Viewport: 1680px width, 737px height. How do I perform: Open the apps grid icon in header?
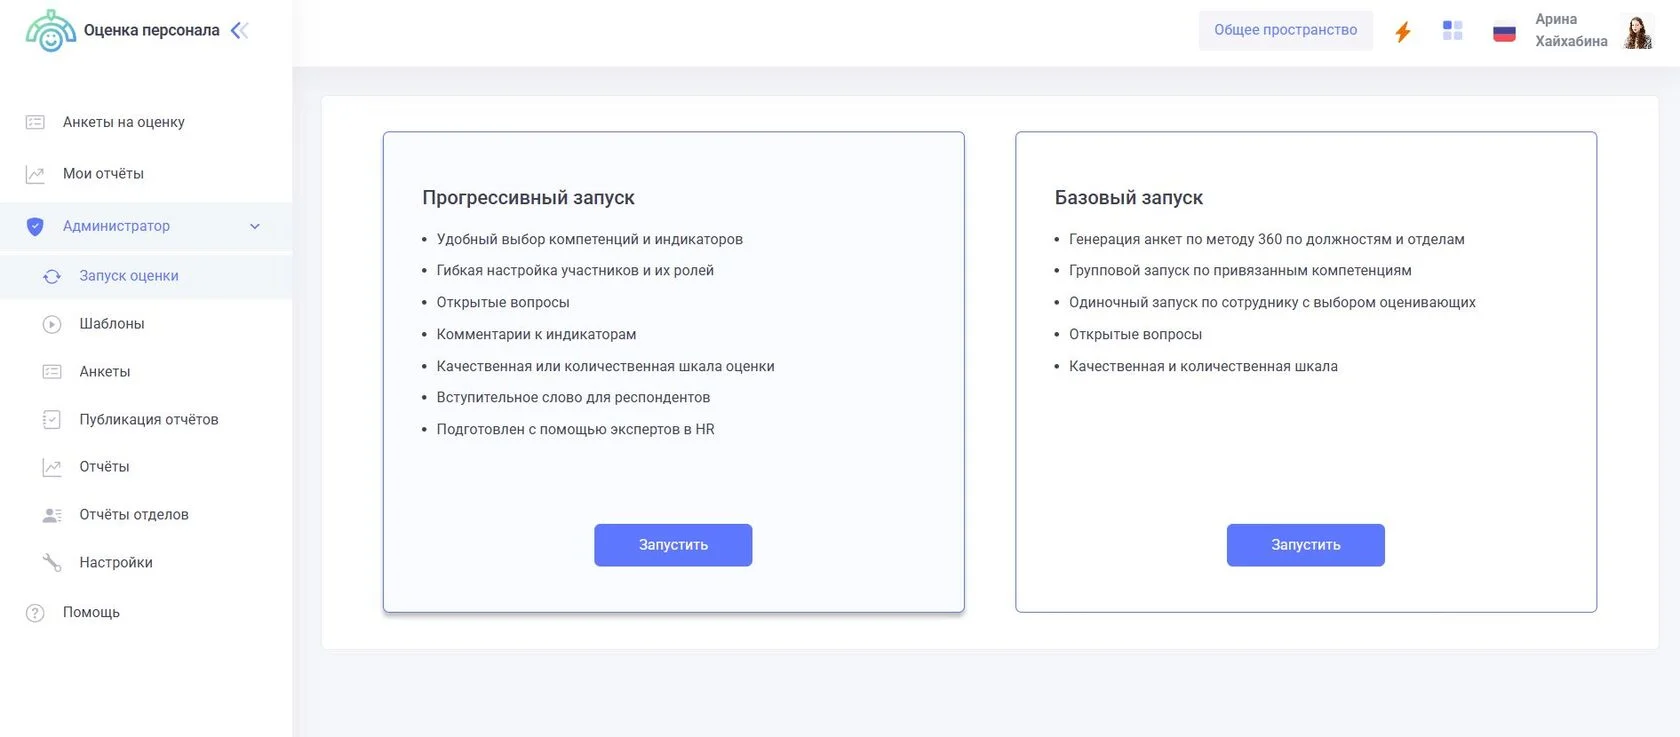(1452, 31)
